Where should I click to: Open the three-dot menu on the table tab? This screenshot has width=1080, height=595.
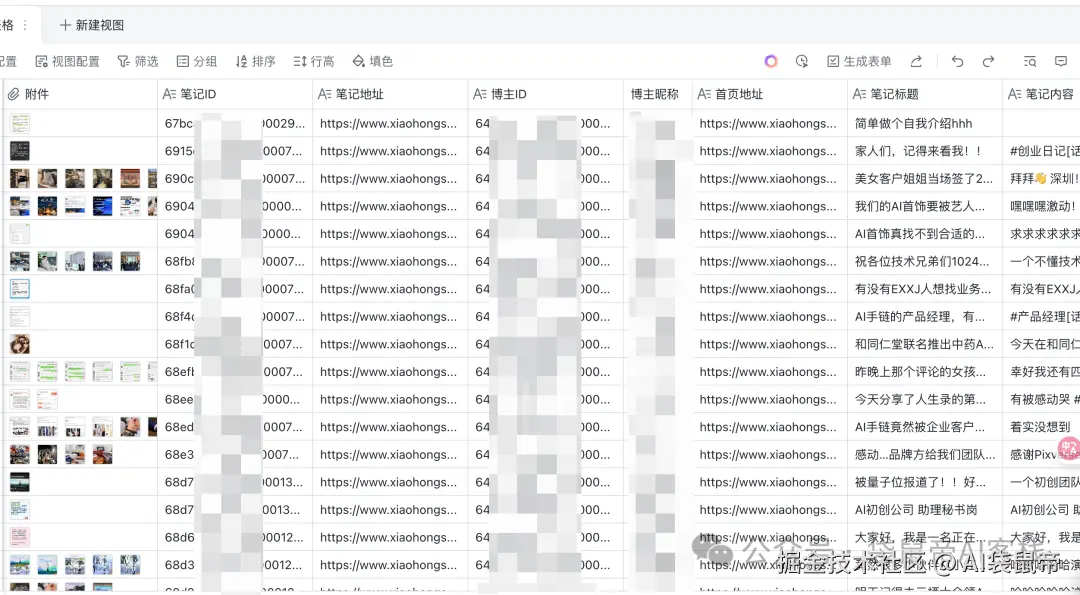click(25, 25)
